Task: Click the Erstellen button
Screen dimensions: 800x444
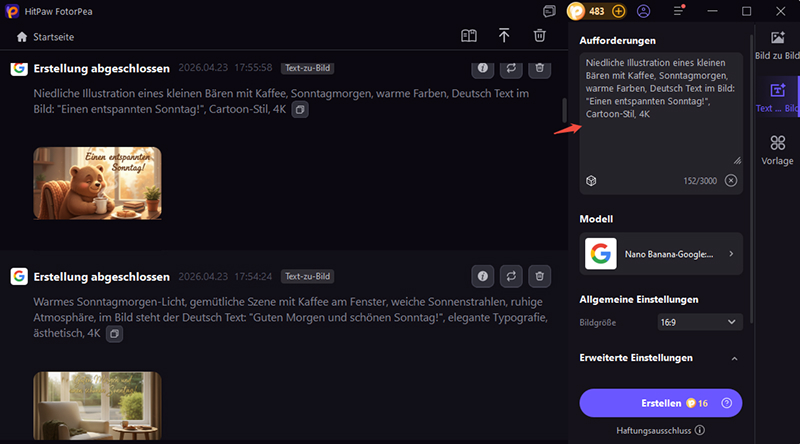Action: click(661, 403)
